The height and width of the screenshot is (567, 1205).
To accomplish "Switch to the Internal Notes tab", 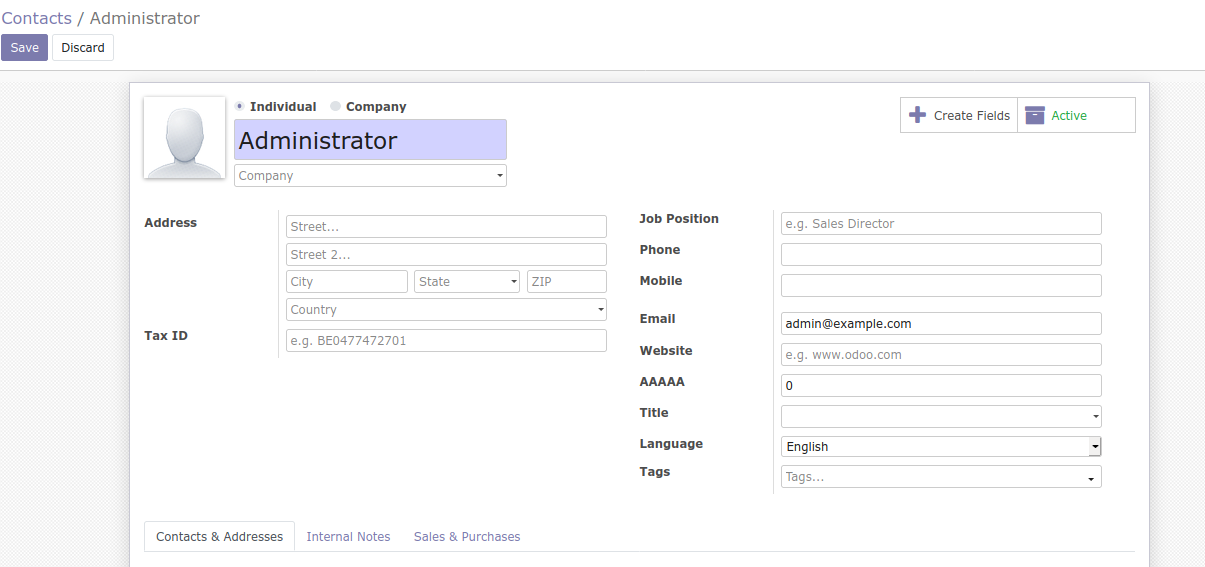I will [x=348, y=537].
